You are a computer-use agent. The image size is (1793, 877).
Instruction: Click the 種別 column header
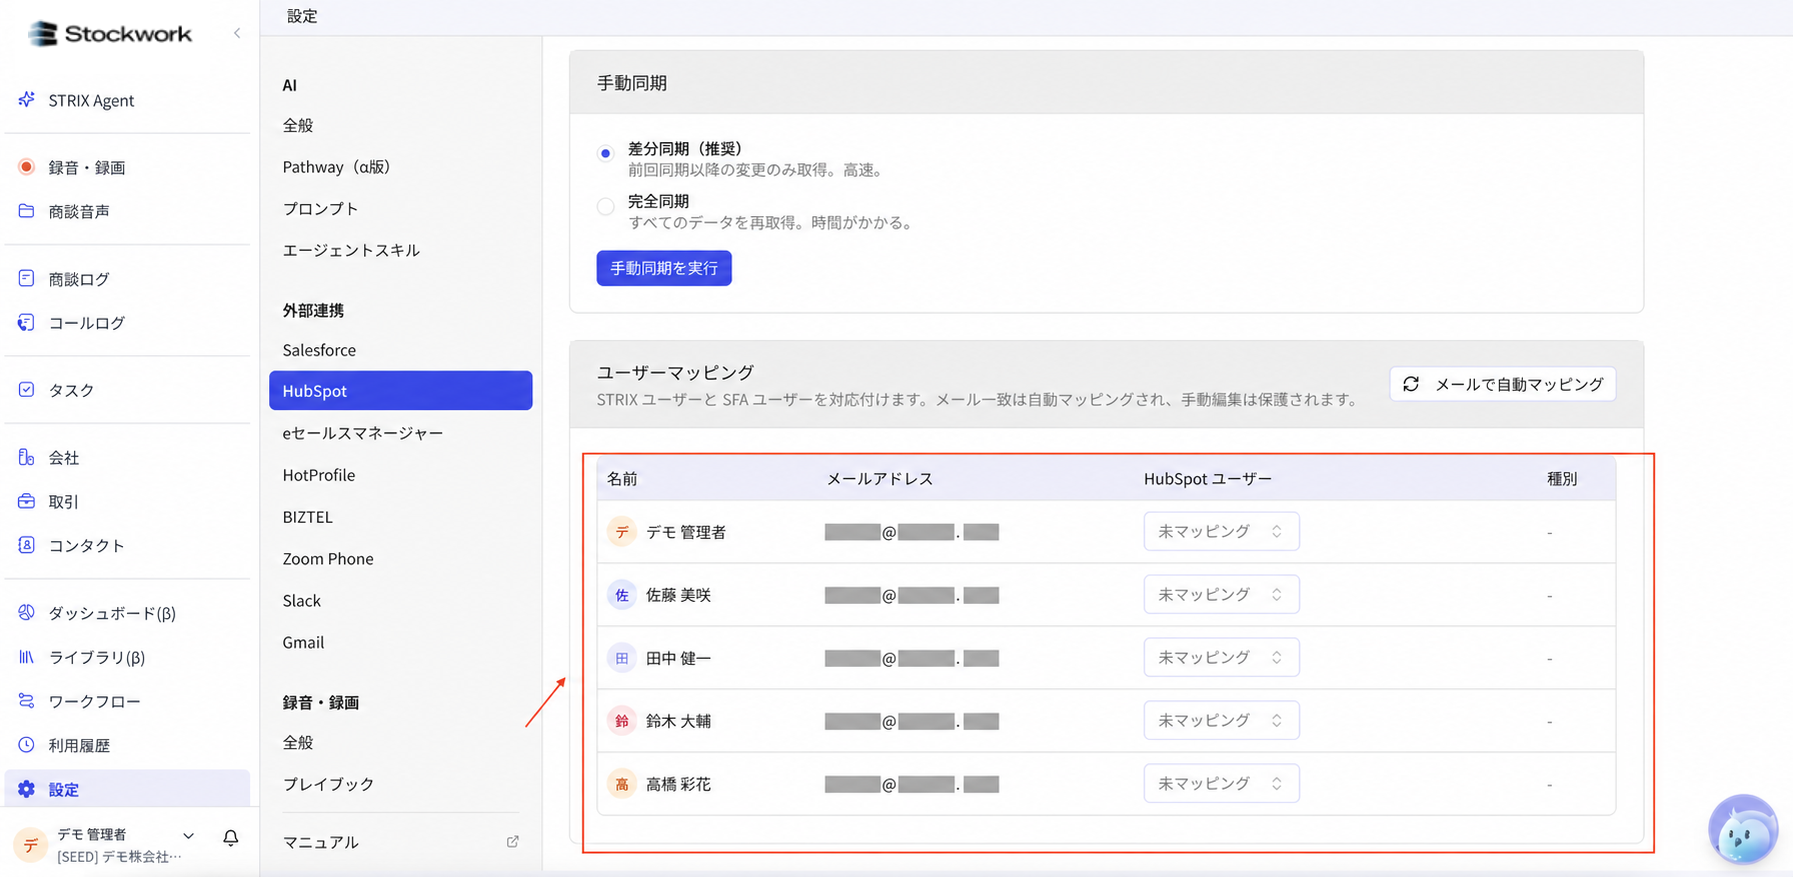(1562, 479)
